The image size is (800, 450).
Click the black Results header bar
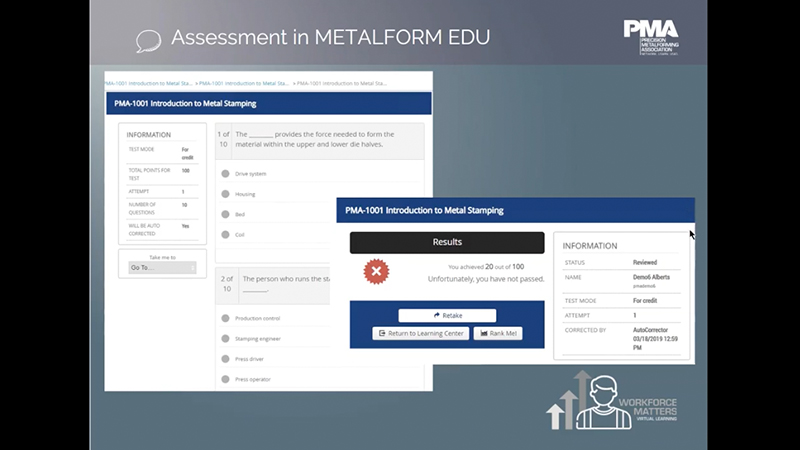(447, 242)
